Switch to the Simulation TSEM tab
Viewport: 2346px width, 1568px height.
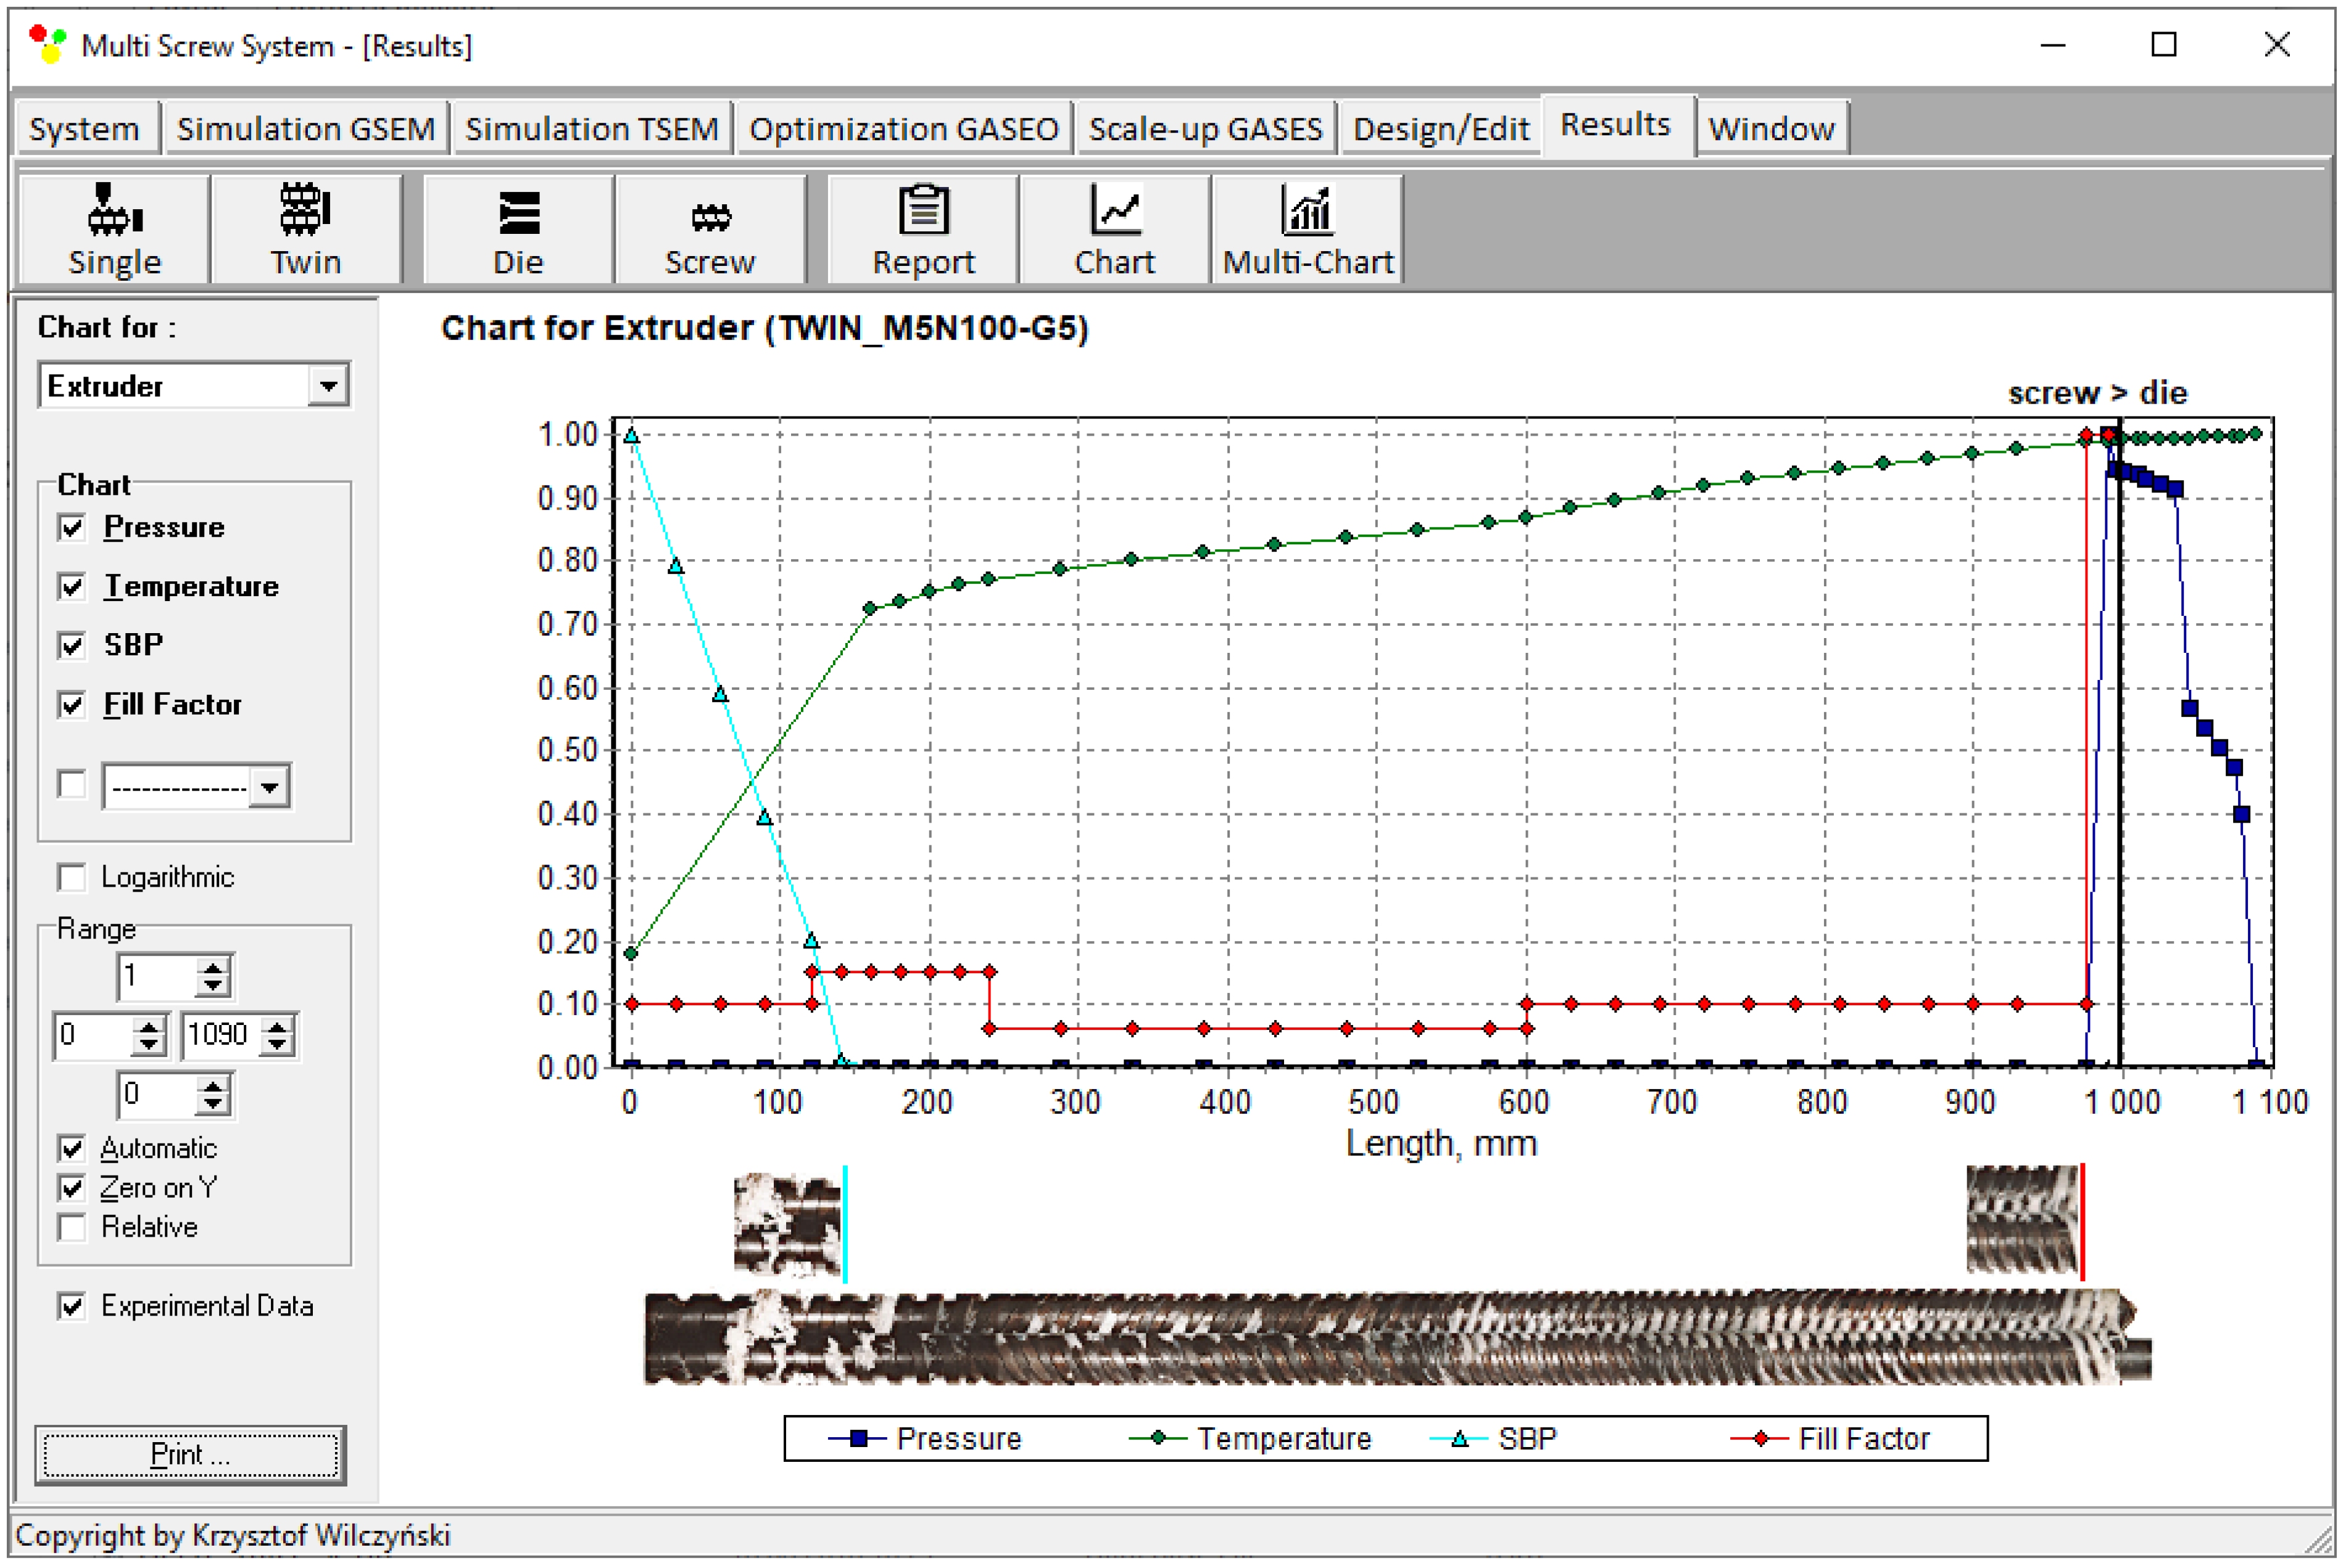591,129
